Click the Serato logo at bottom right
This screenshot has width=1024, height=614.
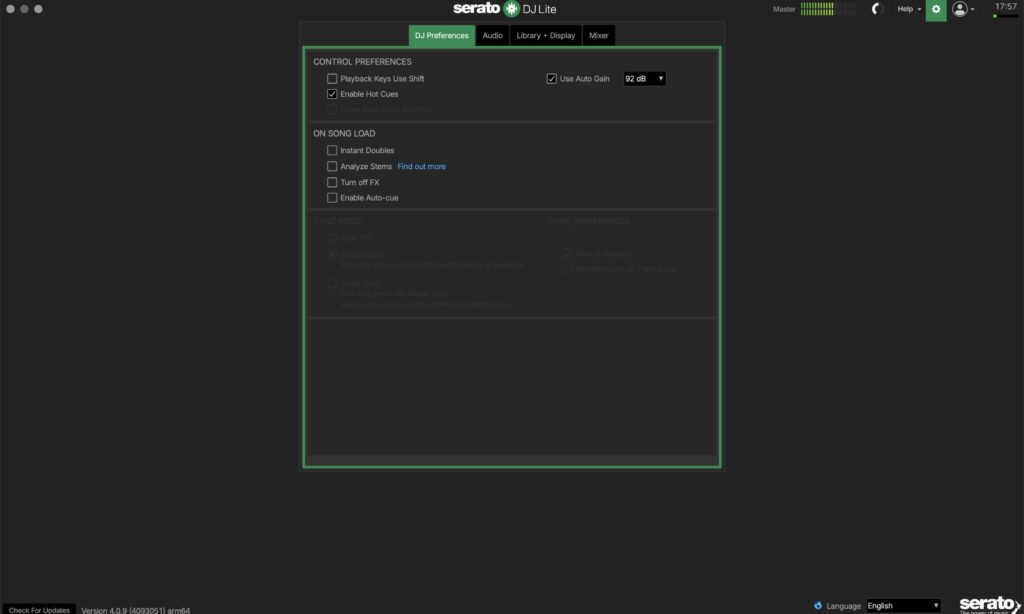click(989, 604)
